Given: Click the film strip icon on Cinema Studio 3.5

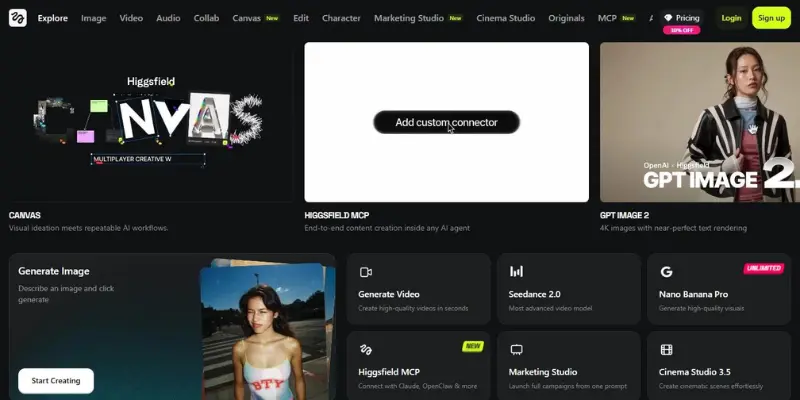Looking at the screenshot, I should pos(666,349).
